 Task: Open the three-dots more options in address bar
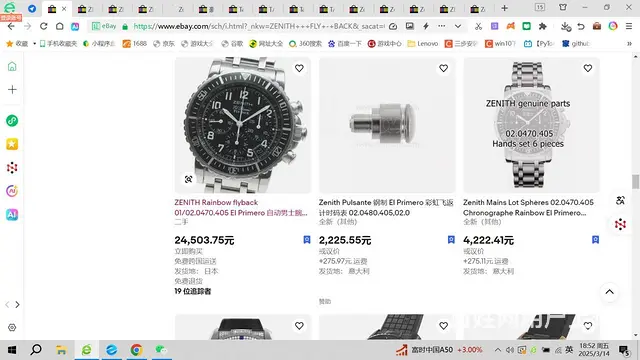click(x=442, y=26)
